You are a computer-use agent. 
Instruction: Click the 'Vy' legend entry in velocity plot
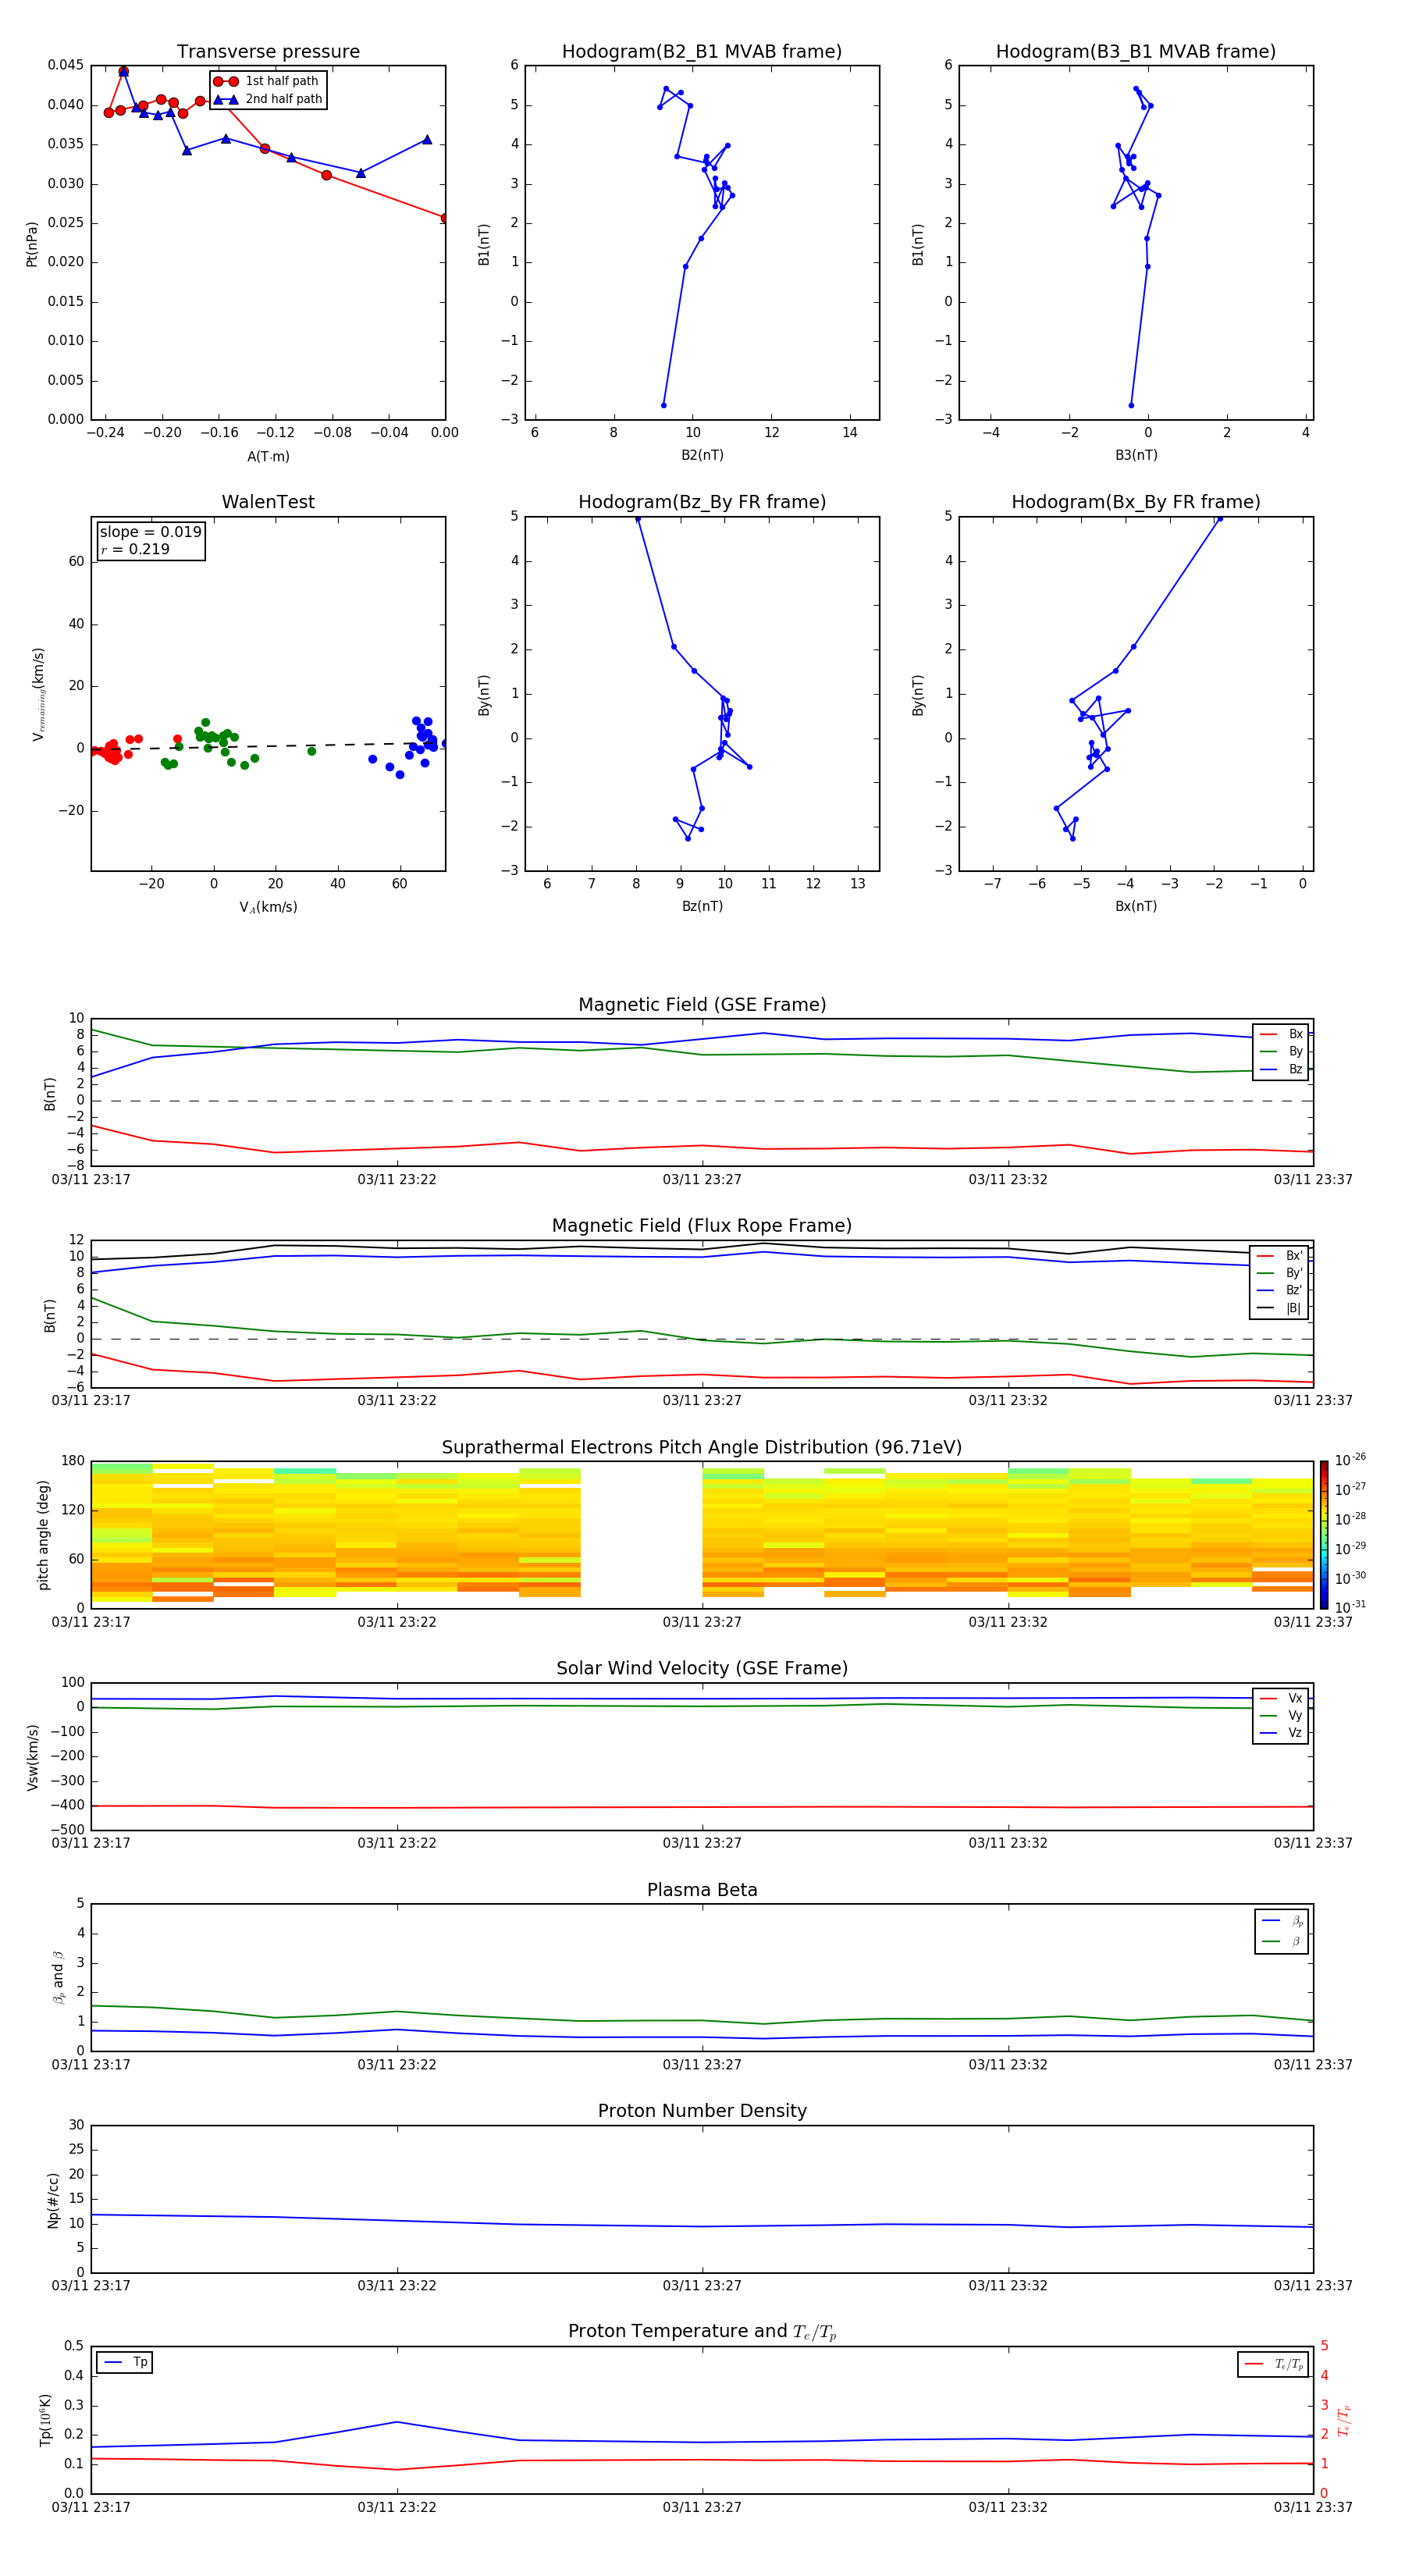(1281, 1715)
